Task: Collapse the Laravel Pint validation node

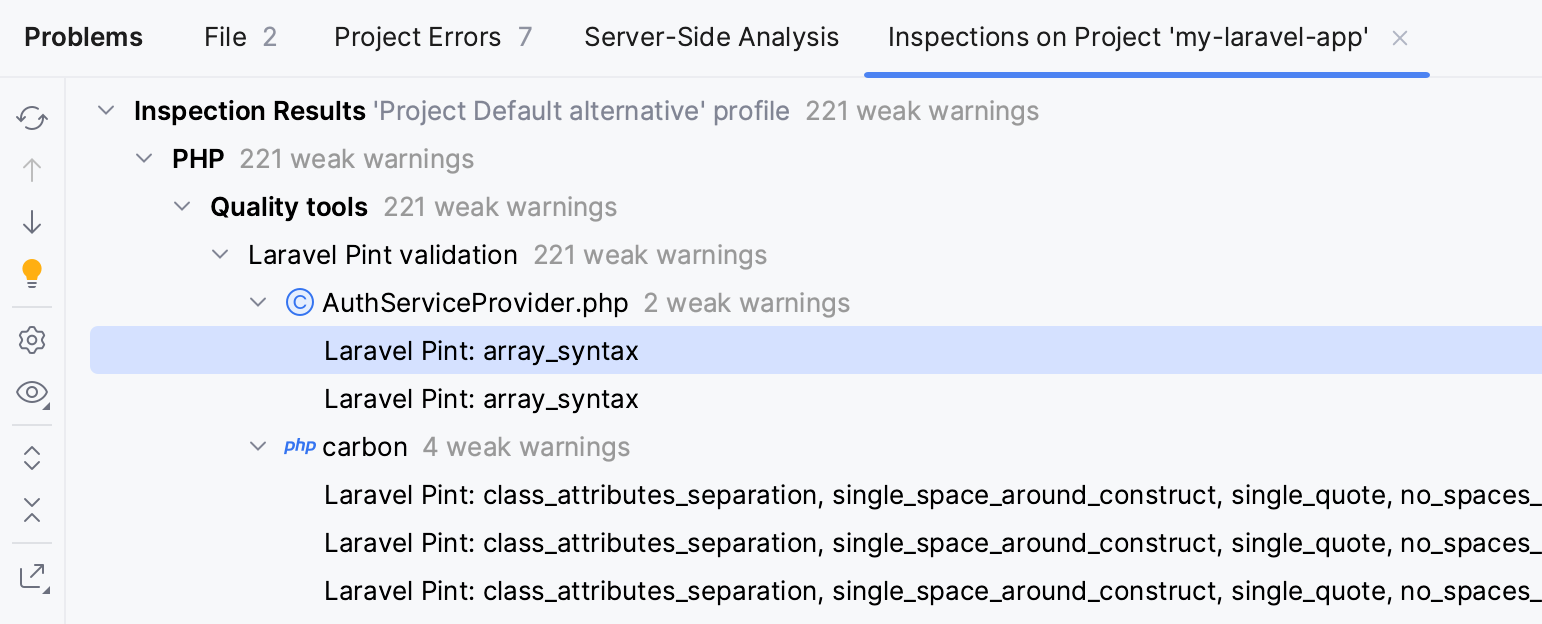Action: (220, 254)
